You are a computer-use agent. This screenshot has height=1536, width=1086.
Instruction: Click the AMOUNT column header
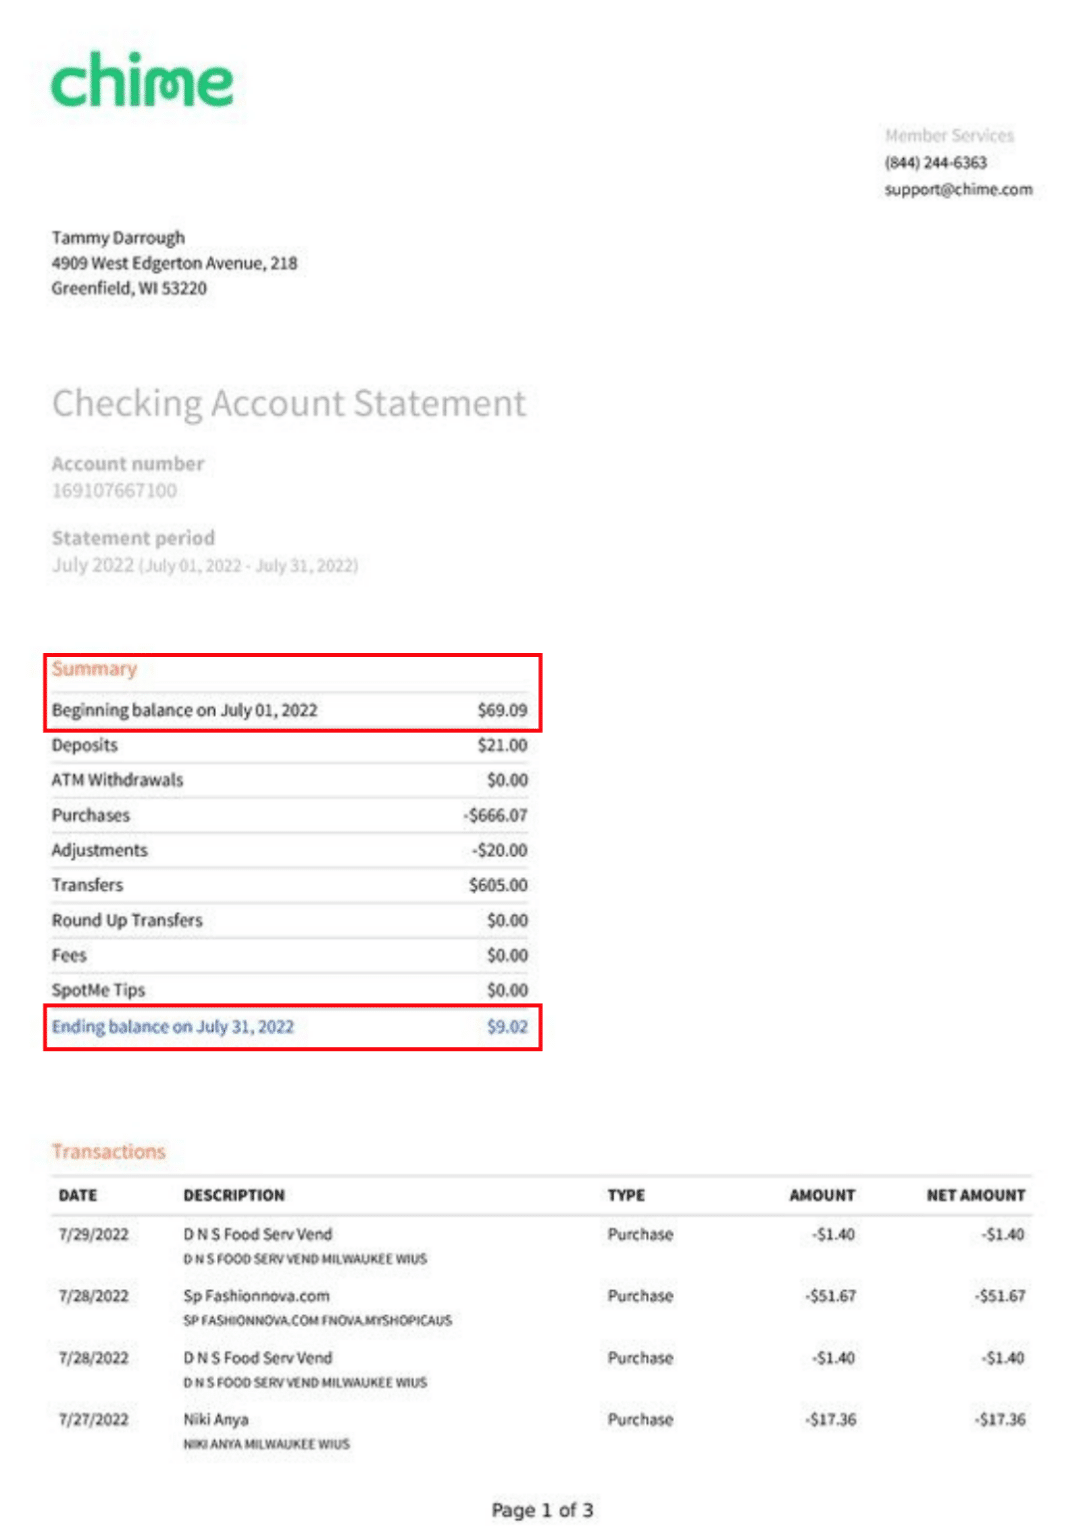click(821, 1195)
